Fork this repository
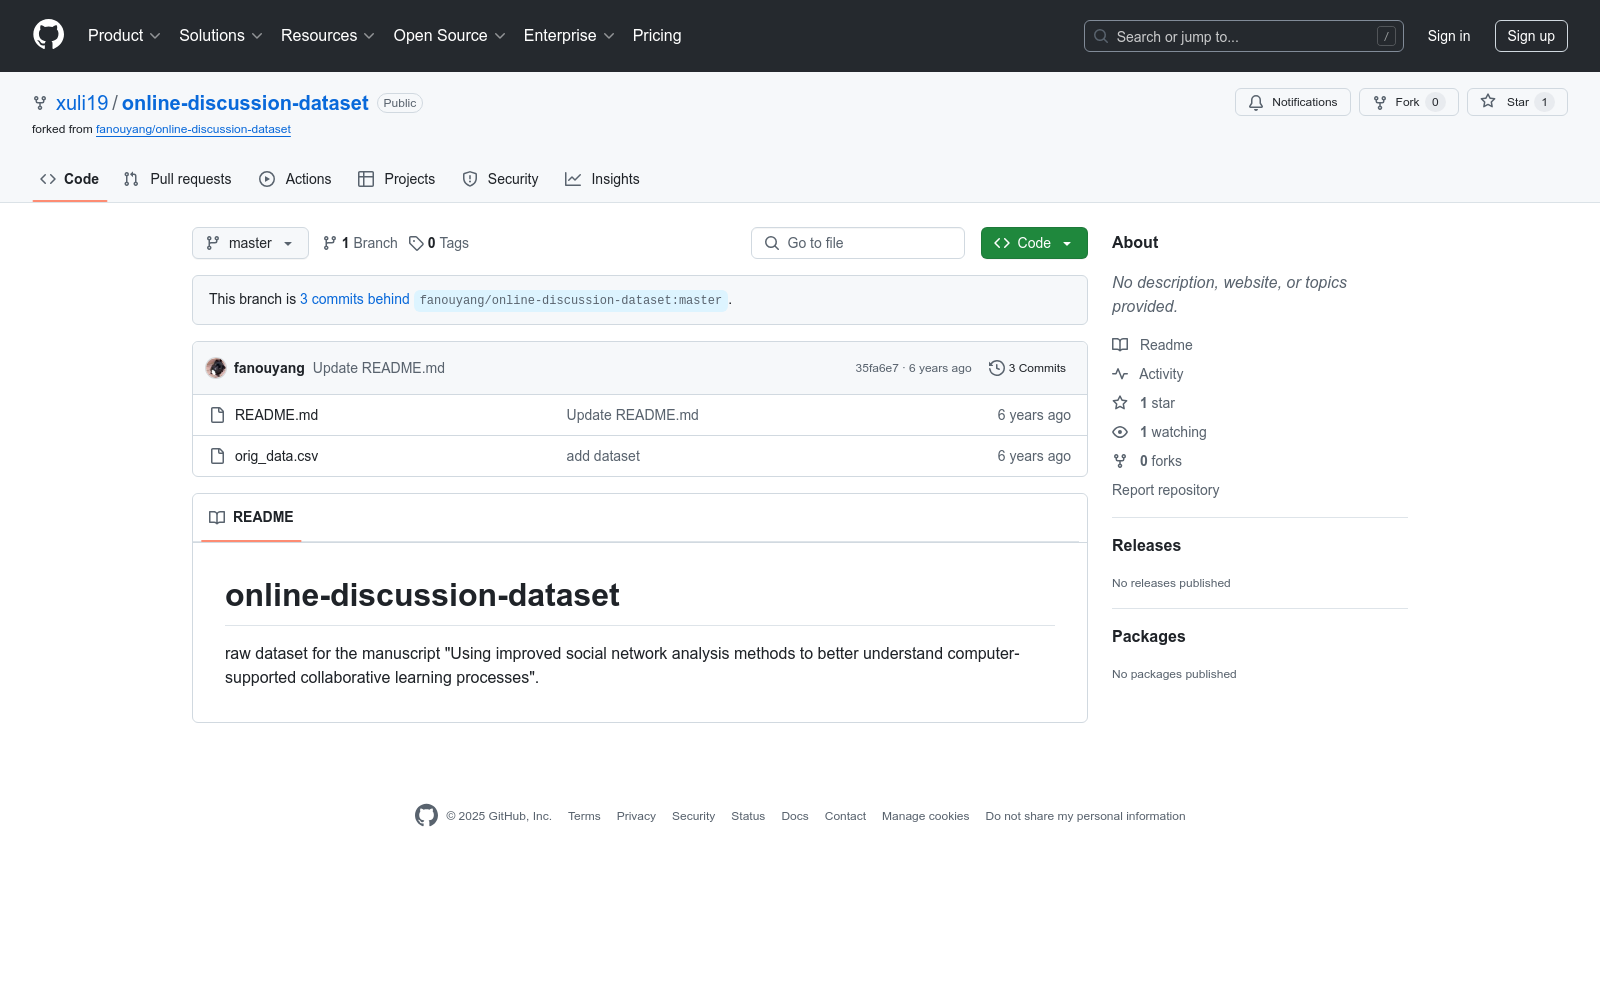Screen dimensions: 1600x1000 (1408, 102)
